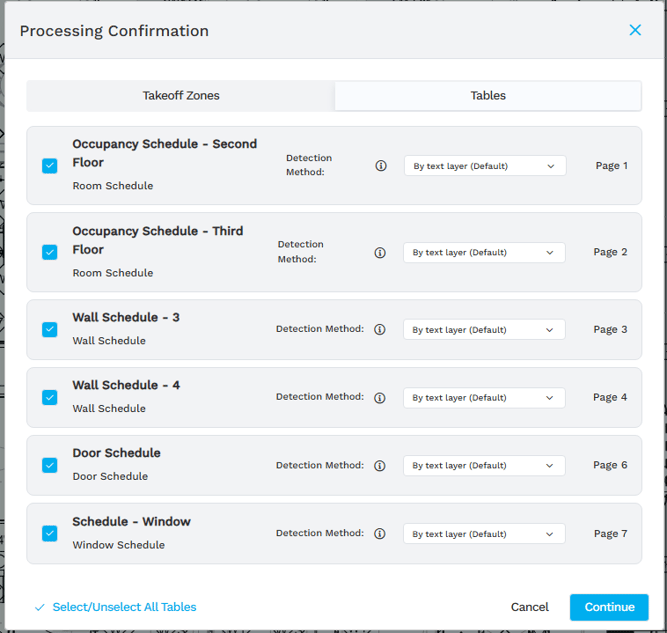Click the Continue button
This screenshot has height=633, width=667.
coord(609,607)
